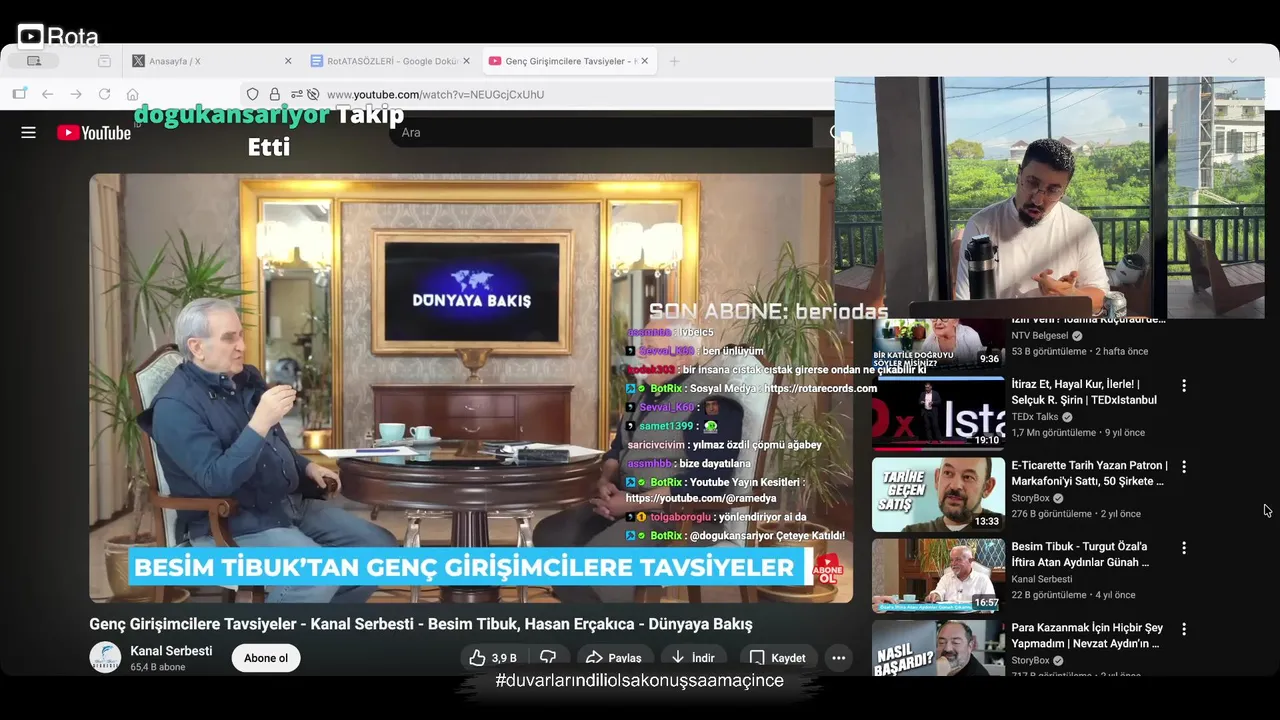Open 'İtiraz Et, Hayal Kur, İlerle!' video title

pyautogui.click(x=1084, y=392)
